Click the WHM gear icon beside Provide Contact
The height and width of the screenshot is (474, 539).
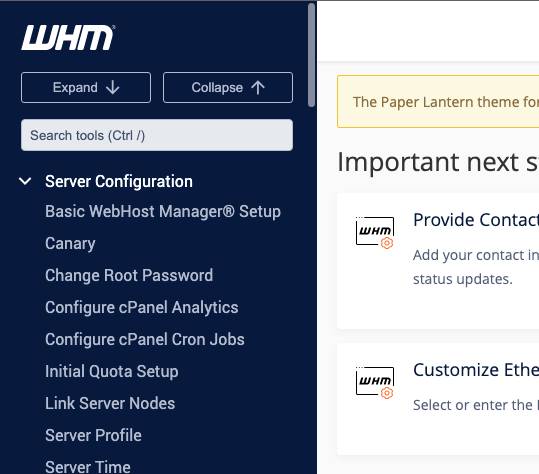pos(375,232)
